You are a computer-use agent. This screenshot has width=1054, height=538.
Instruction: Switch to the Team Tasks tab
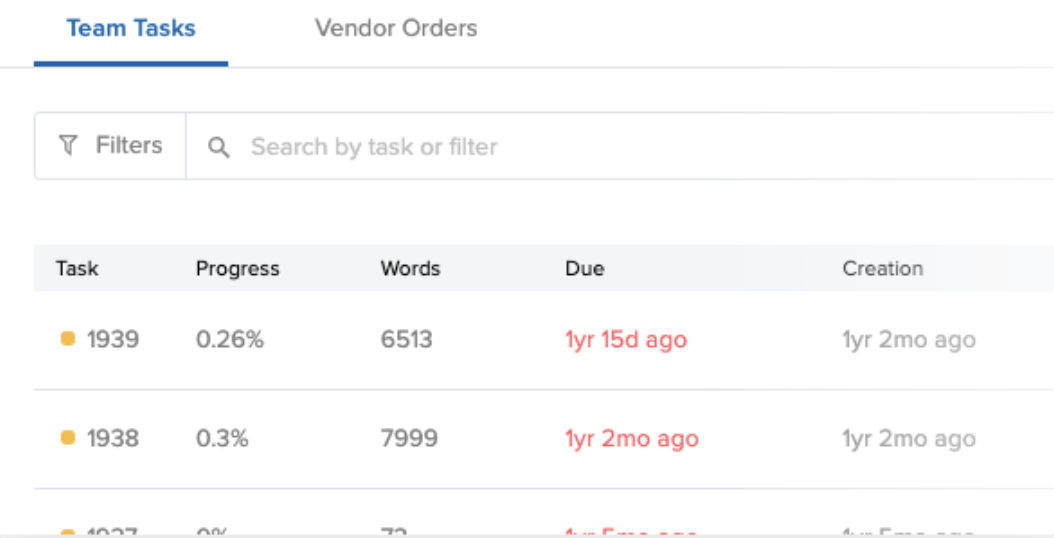tap(131, 28)
